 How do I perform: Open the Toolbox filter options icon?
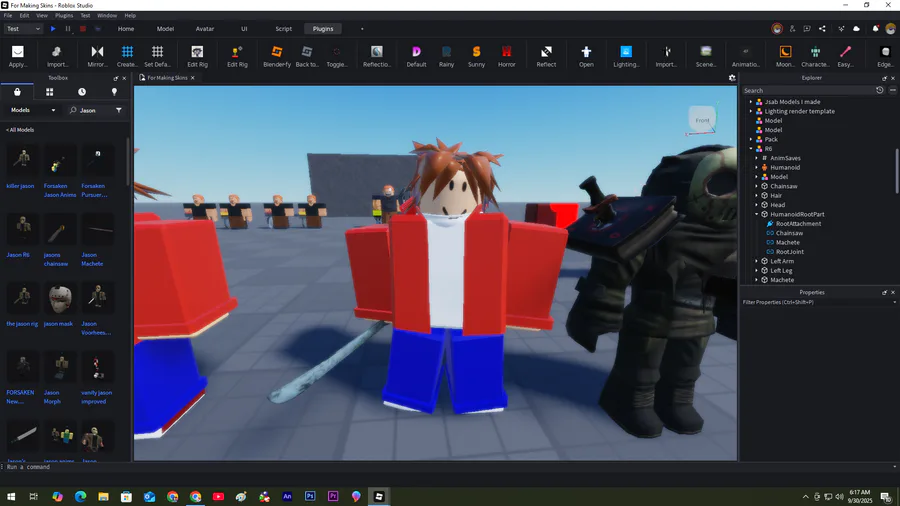pyautogui.click(x=119, y=110)
